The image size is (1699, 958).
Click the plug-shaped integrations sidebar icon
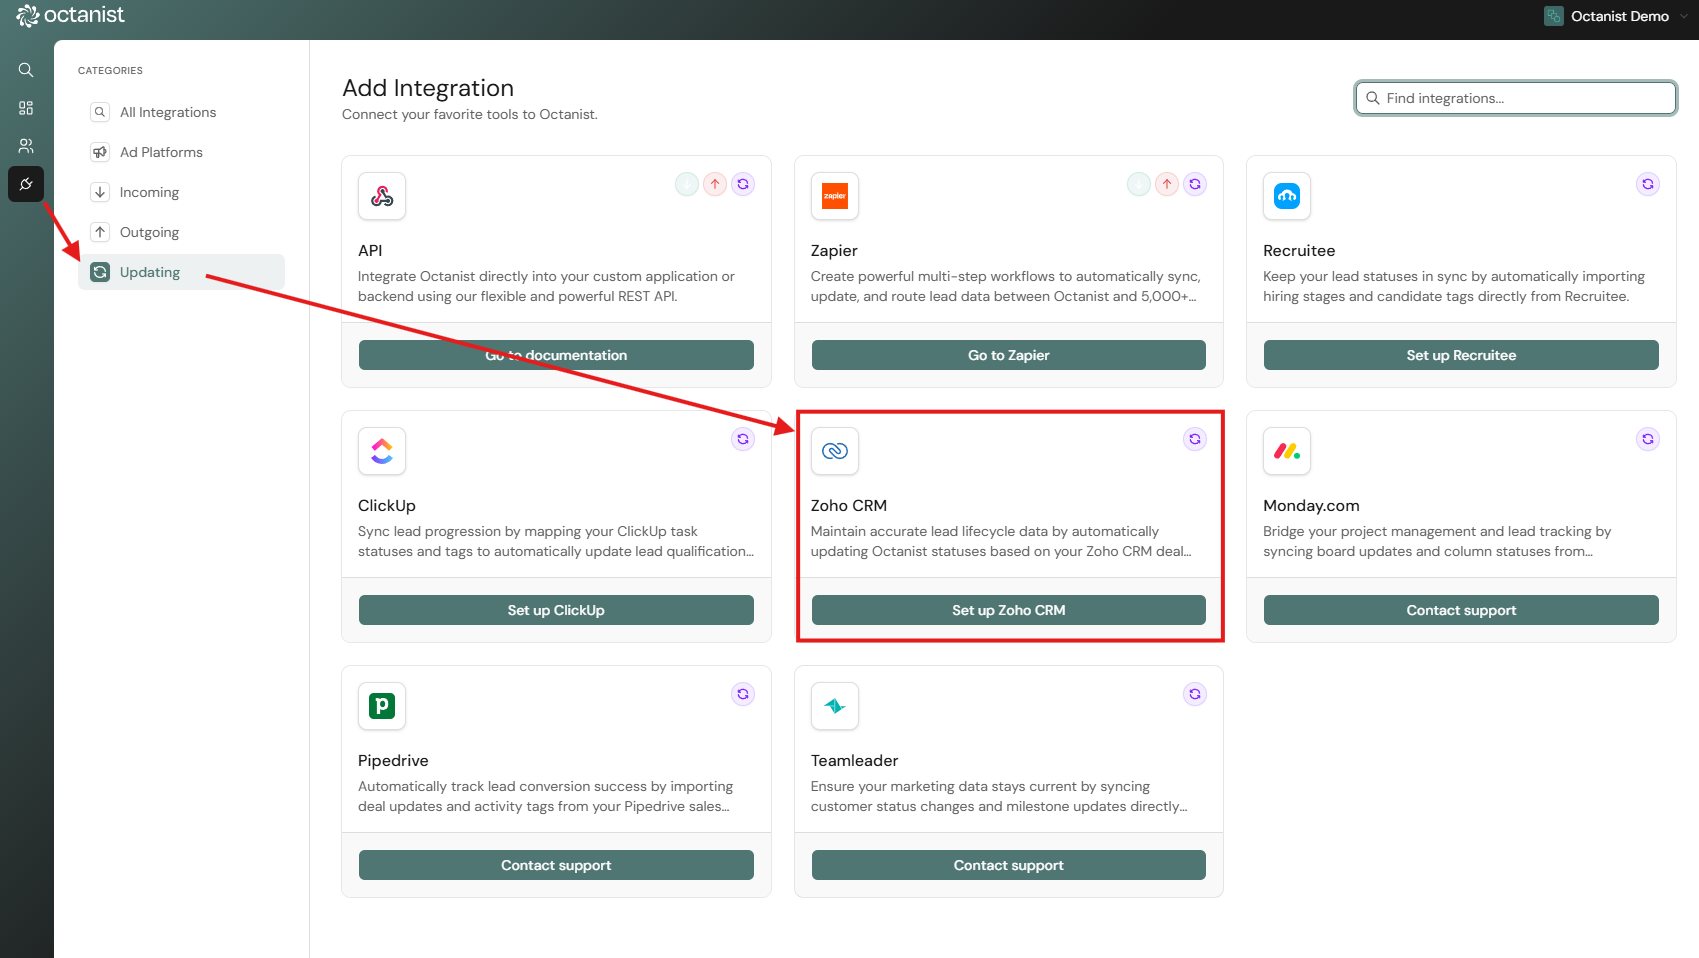coord(26,184)
